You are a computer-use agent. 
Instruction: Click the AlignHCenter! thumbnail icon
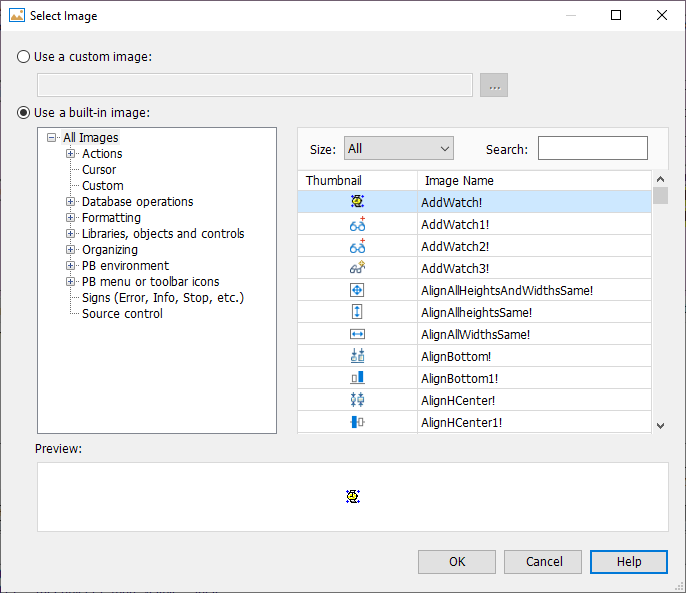(357, 400)
